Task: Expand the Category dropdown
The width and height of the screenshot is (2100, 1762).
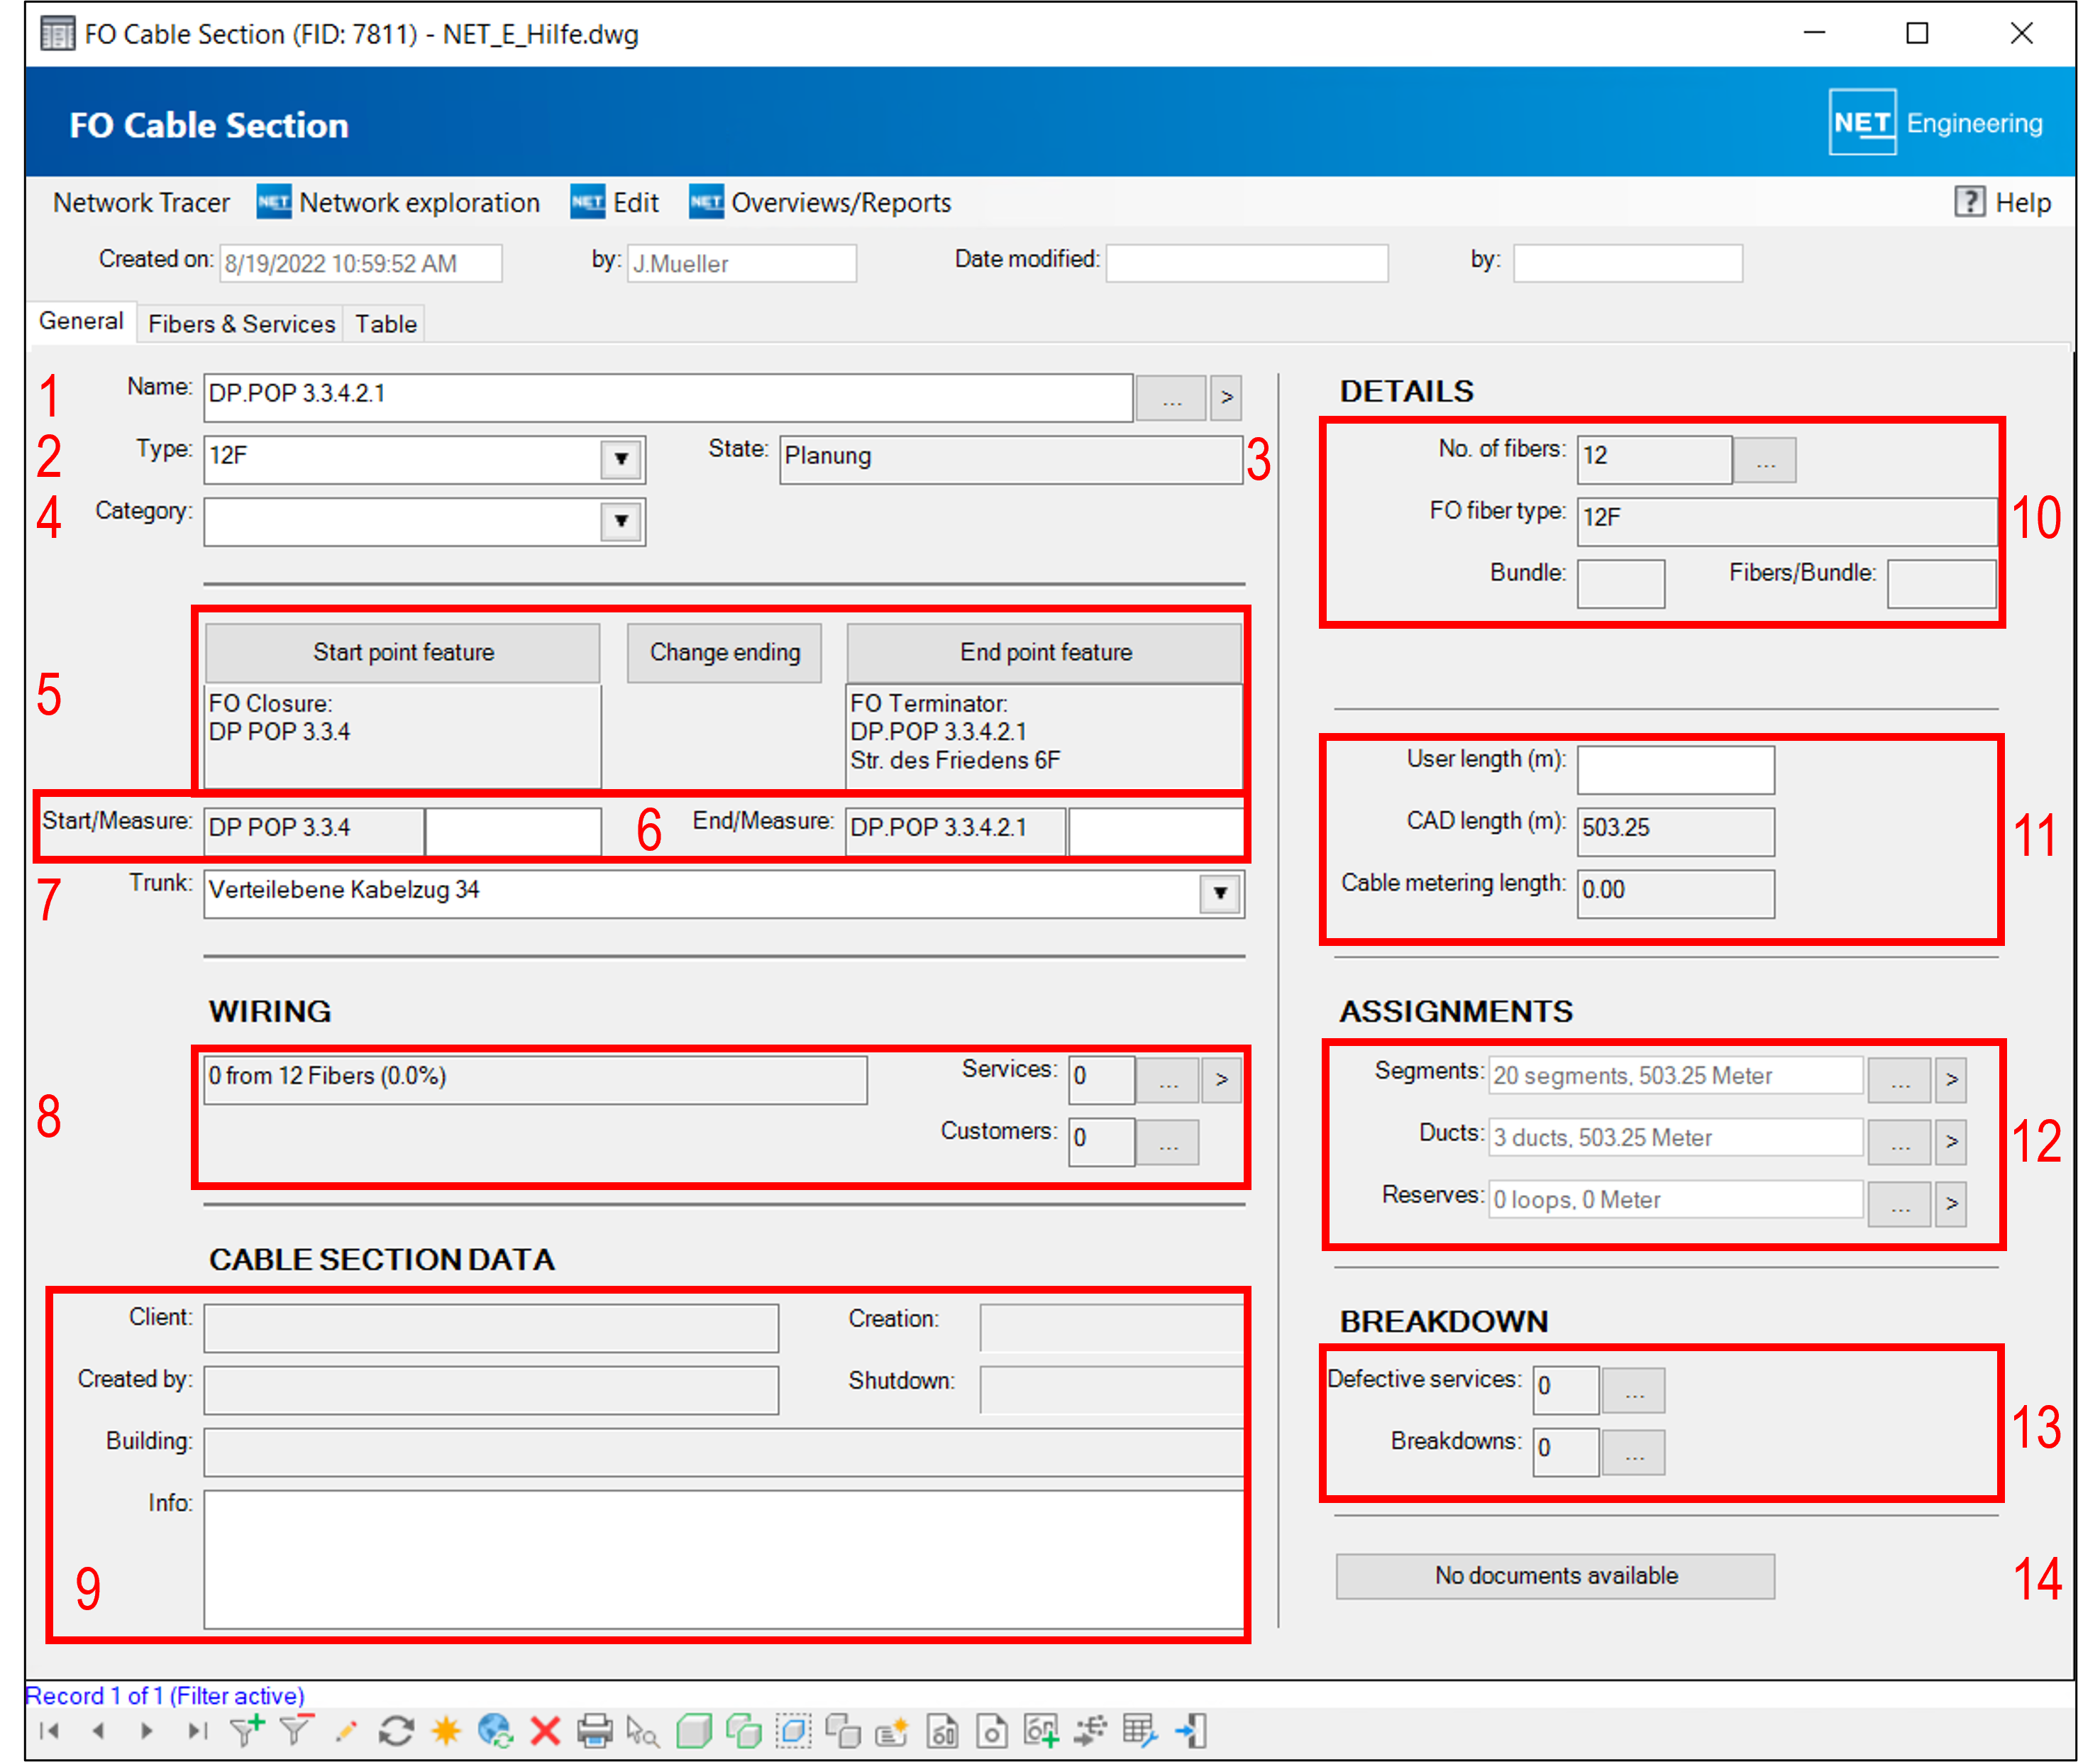Action: click(x=621, y=521)
